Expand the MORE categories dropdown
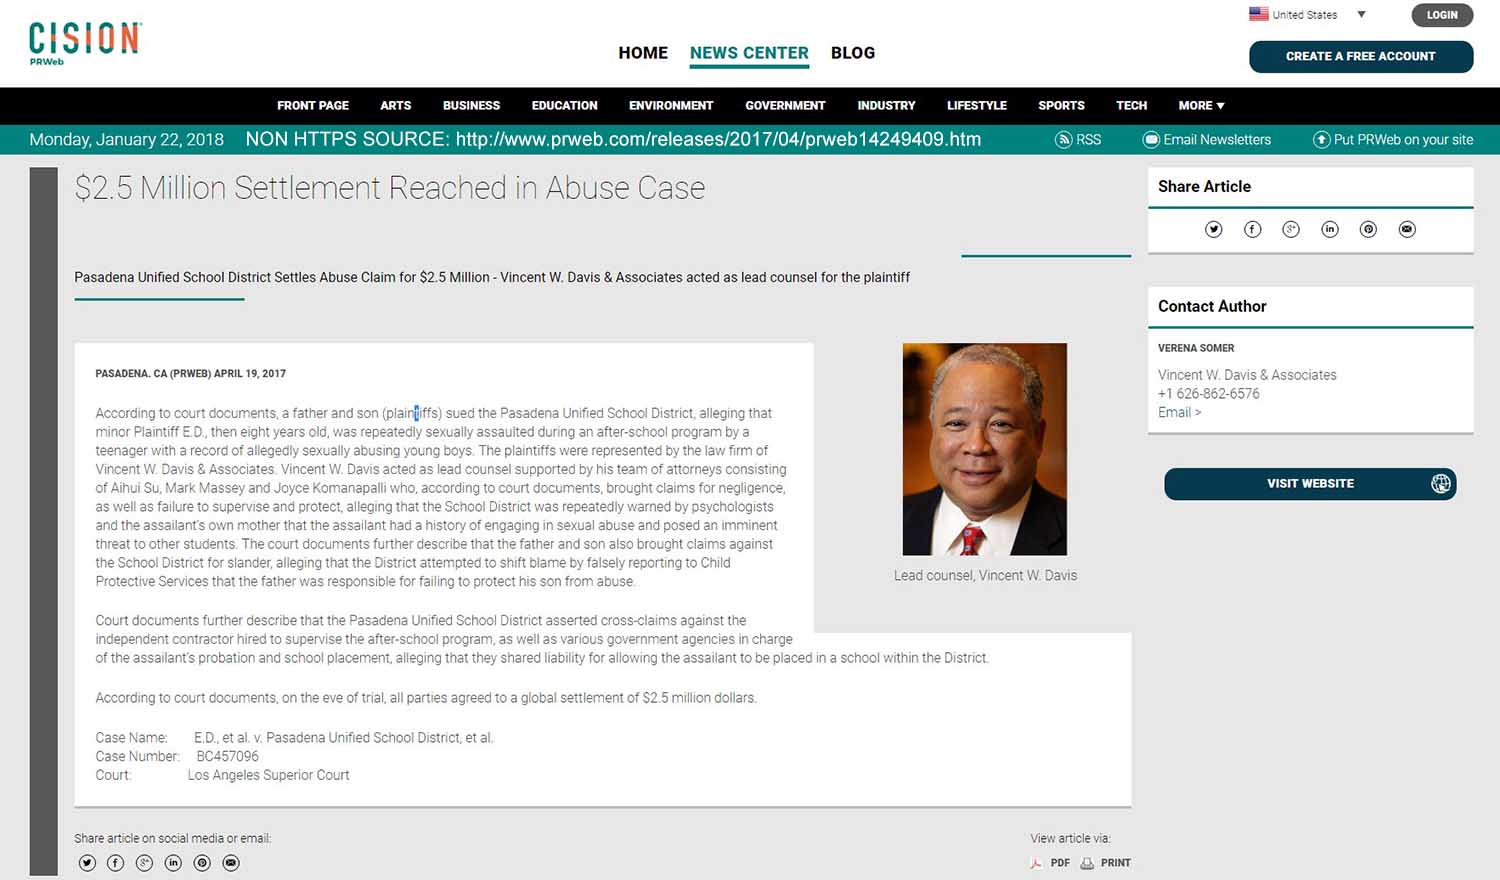This screenshot has height=880, width=1500. pyautogui.click(x=1201, y=105)
